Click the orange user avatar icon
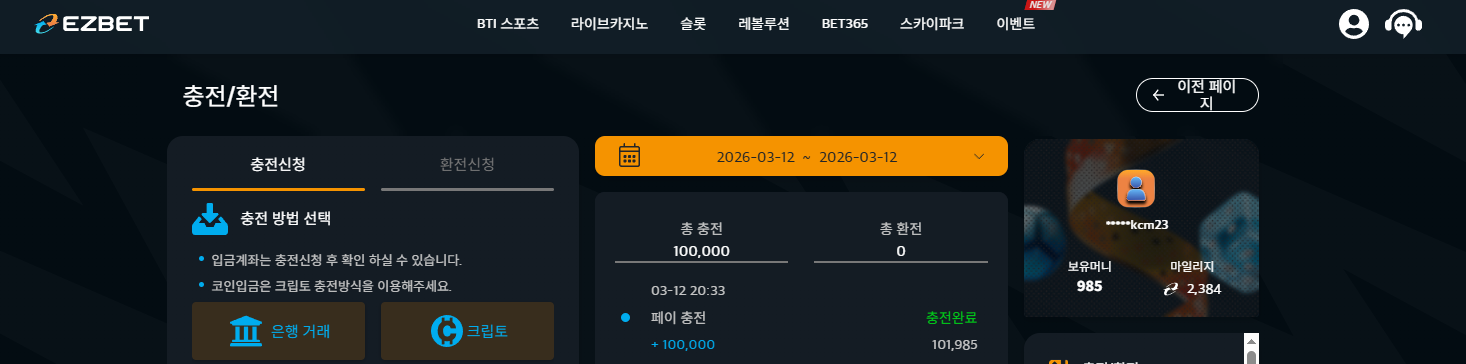 1136,188
